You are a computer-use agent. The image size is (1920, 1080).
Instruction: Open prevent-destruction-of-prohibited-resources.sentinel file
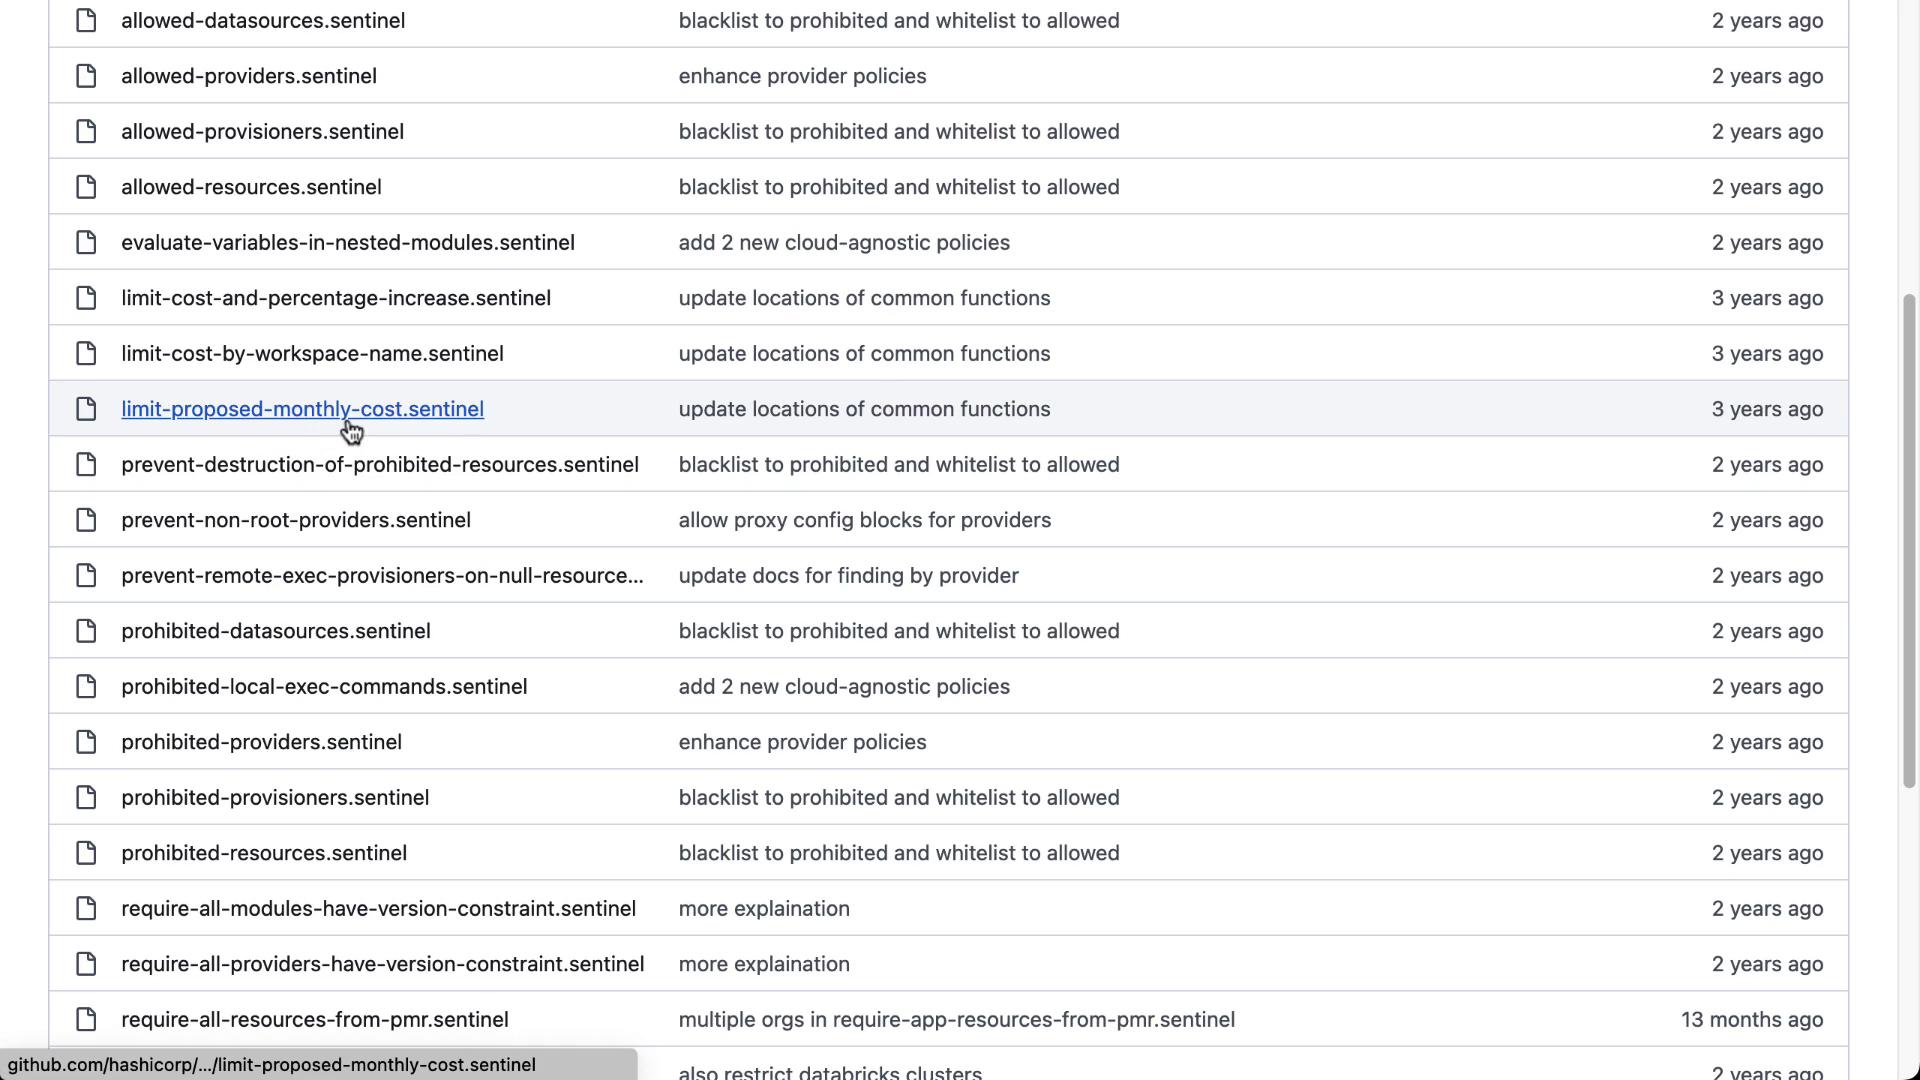click(x=379, y=465)
